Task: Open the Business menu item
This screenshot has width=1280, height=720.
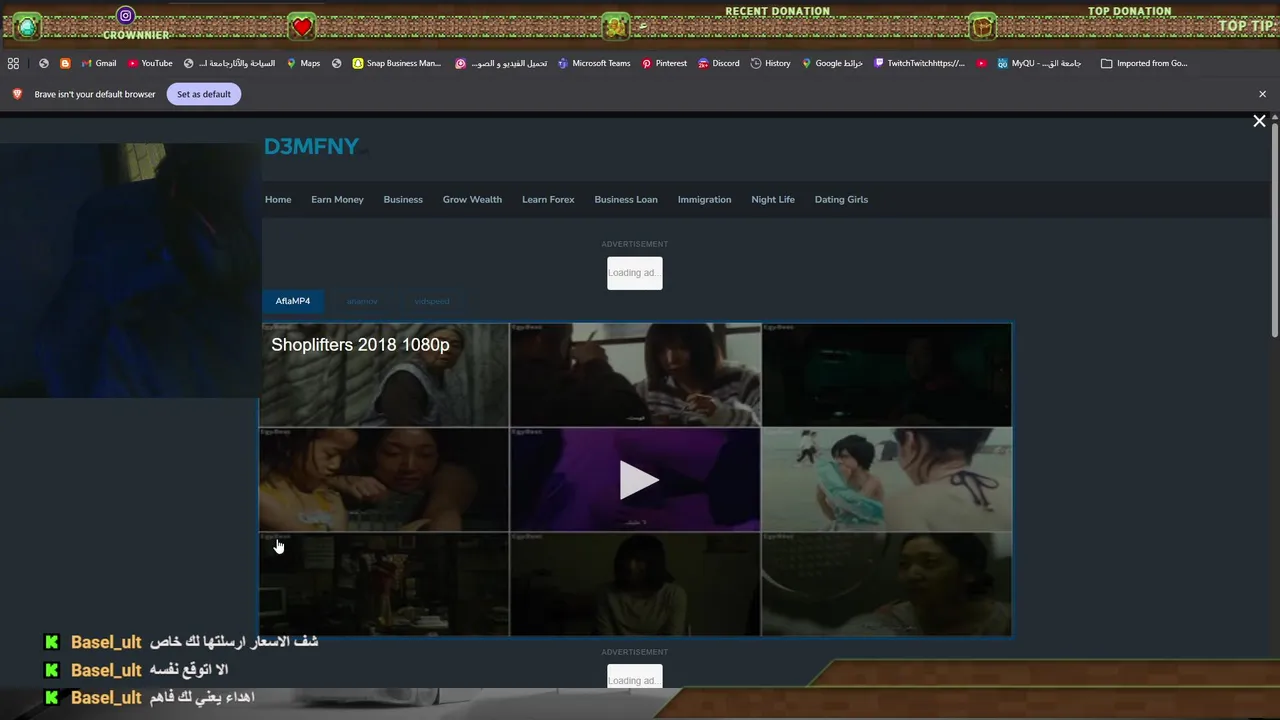Action: (x=403, y=199)
